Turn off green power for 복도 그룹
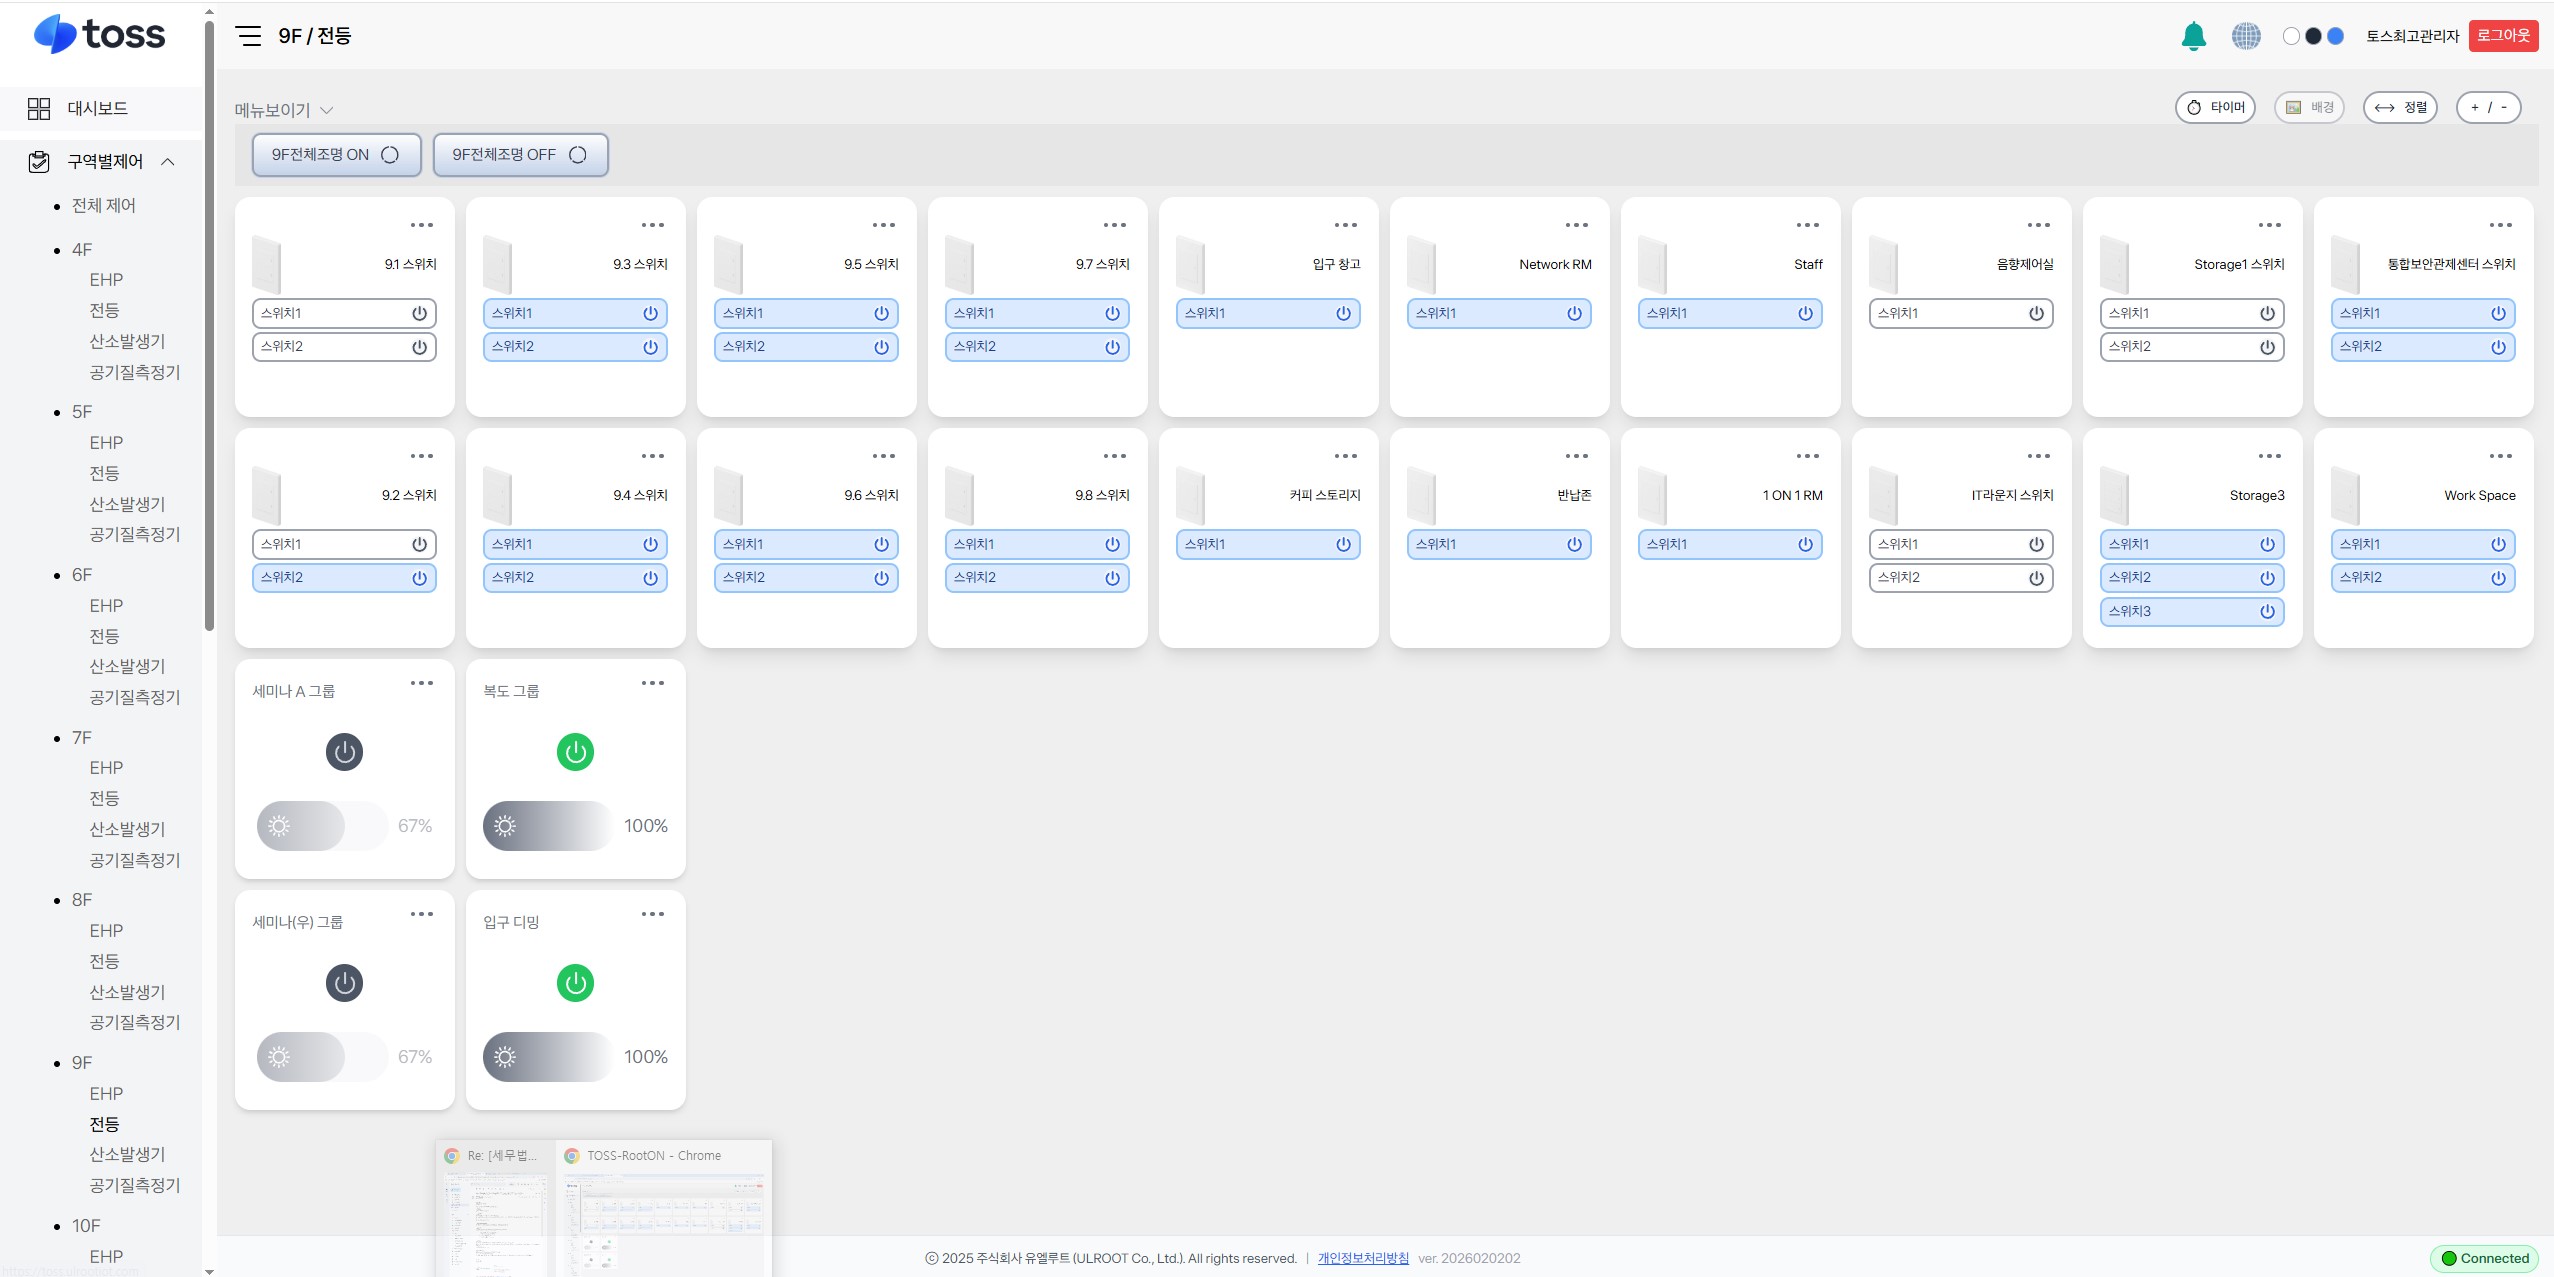This screenshot has height=1277, width=2554. tap(575, 752)
